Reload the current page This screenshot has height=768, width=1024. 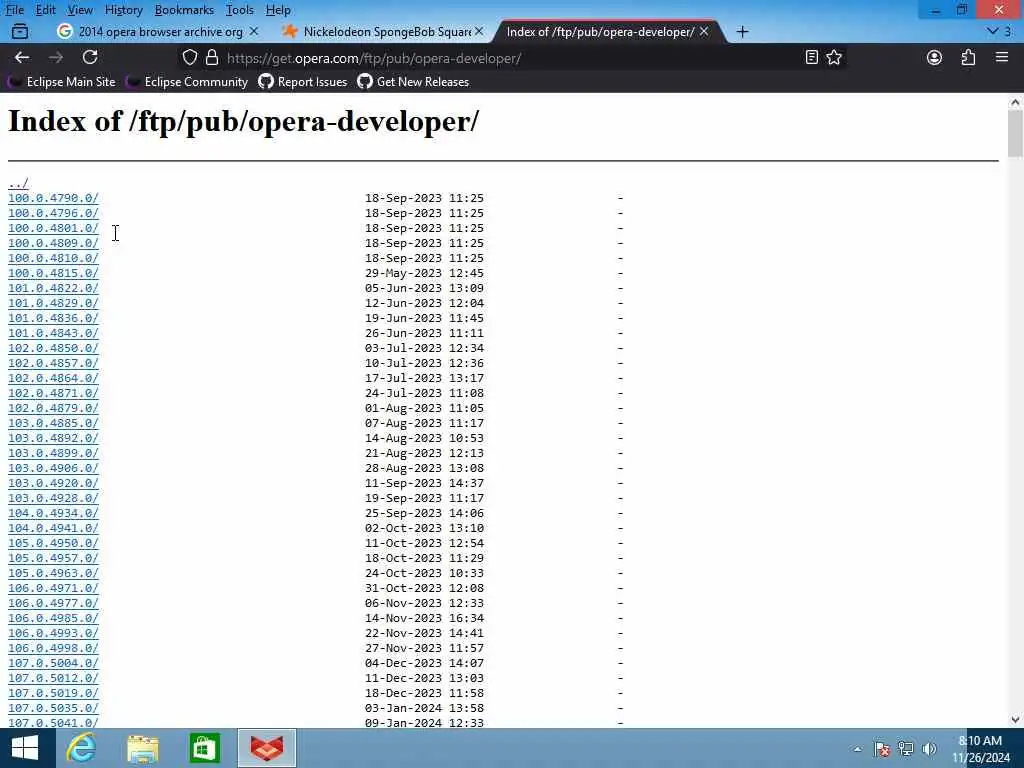coord(90,57)
